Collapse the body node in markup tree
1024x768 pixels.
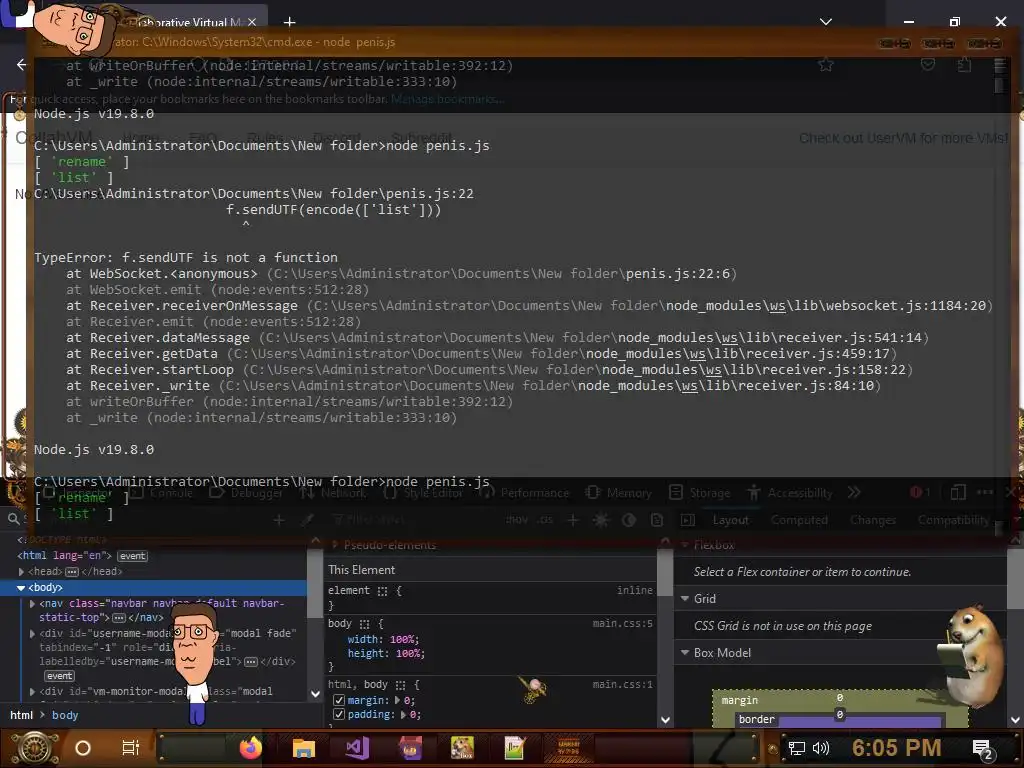point(21,588)
